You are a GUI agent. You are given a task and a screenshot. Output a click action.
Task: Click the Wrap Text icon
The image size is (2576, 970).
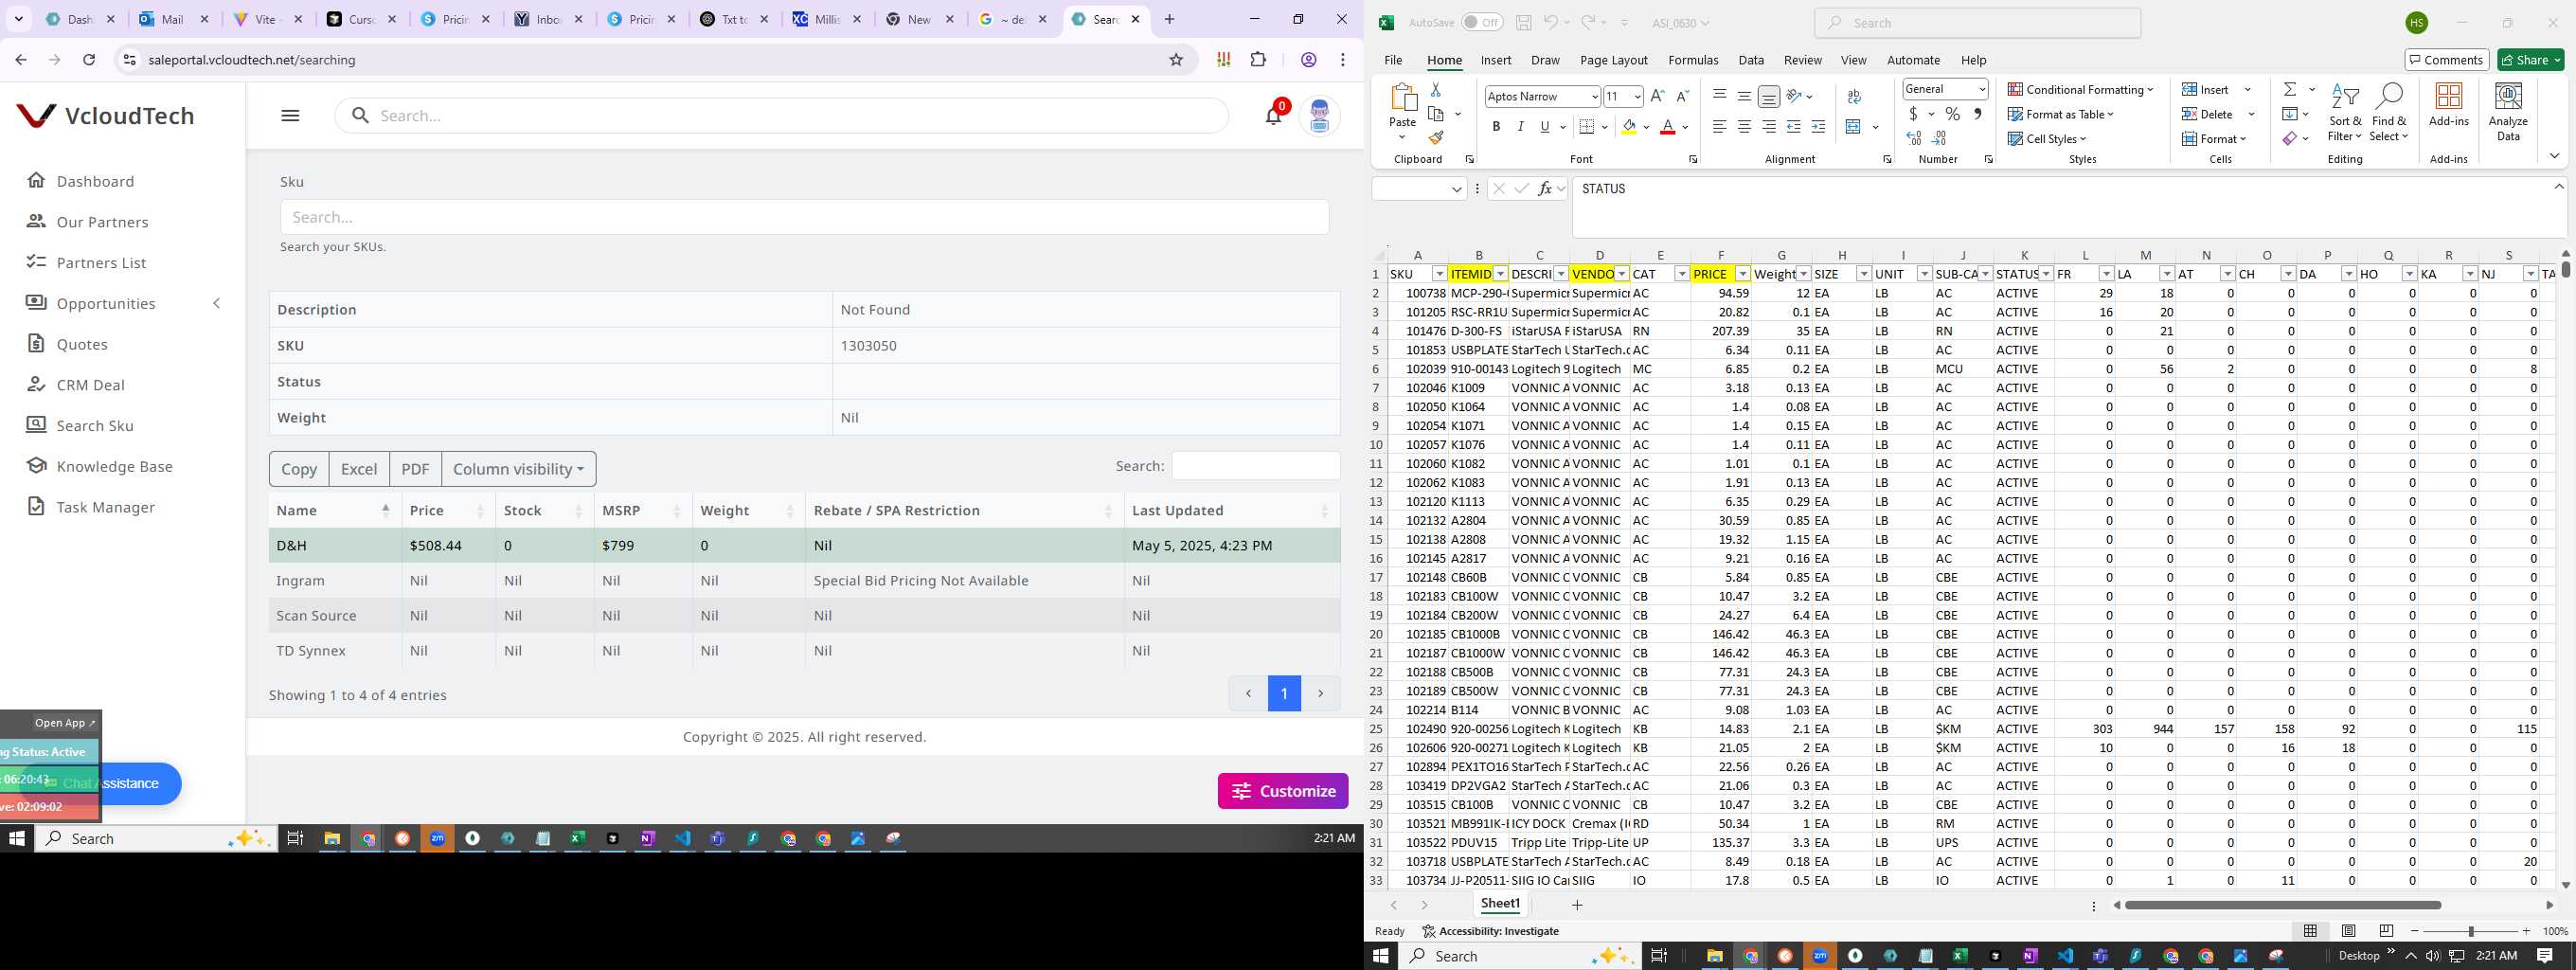click(x=1854, y=96)
